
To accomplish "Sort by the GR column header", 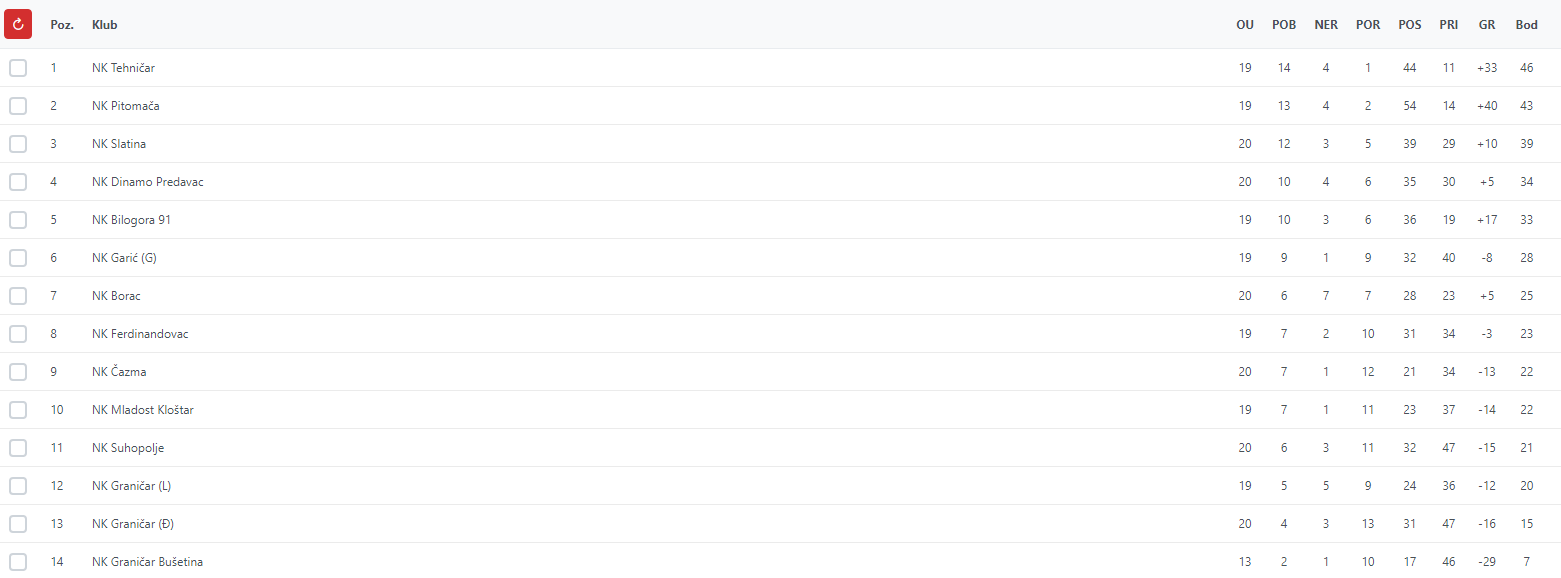I will tap(1487, 24).
